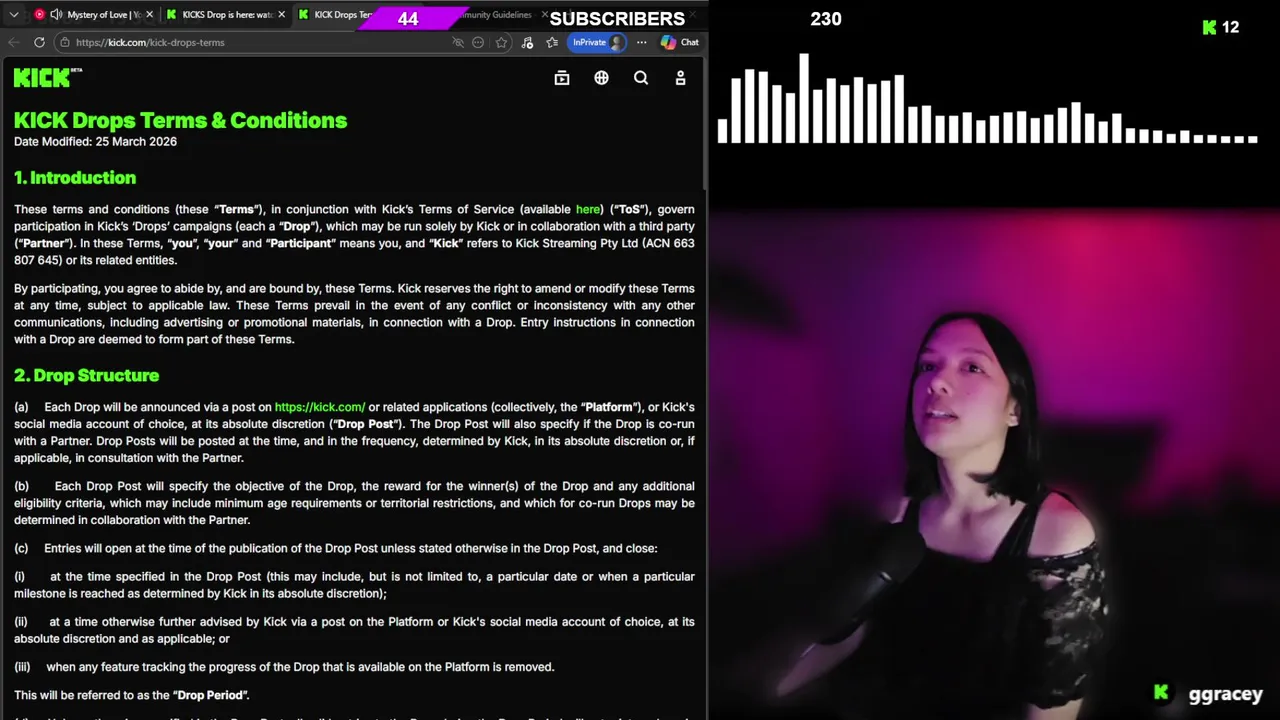Add this page to favorites star
This screenshot has height=720, width=1280.
[501, 42]
